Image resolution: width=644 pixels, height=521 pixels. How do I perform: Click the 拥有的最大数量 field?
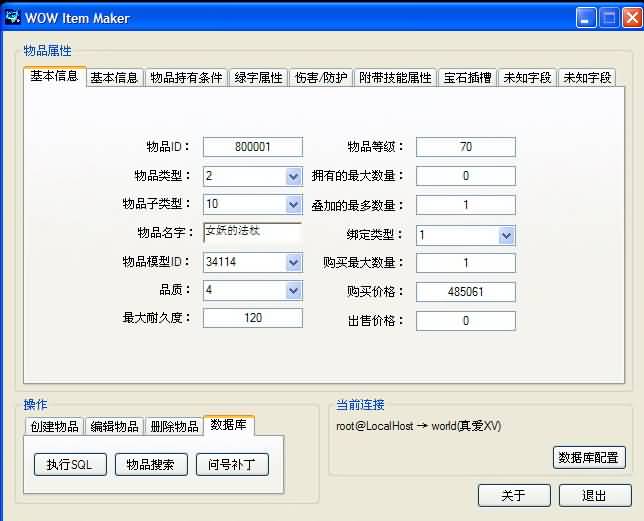point(466,176)
